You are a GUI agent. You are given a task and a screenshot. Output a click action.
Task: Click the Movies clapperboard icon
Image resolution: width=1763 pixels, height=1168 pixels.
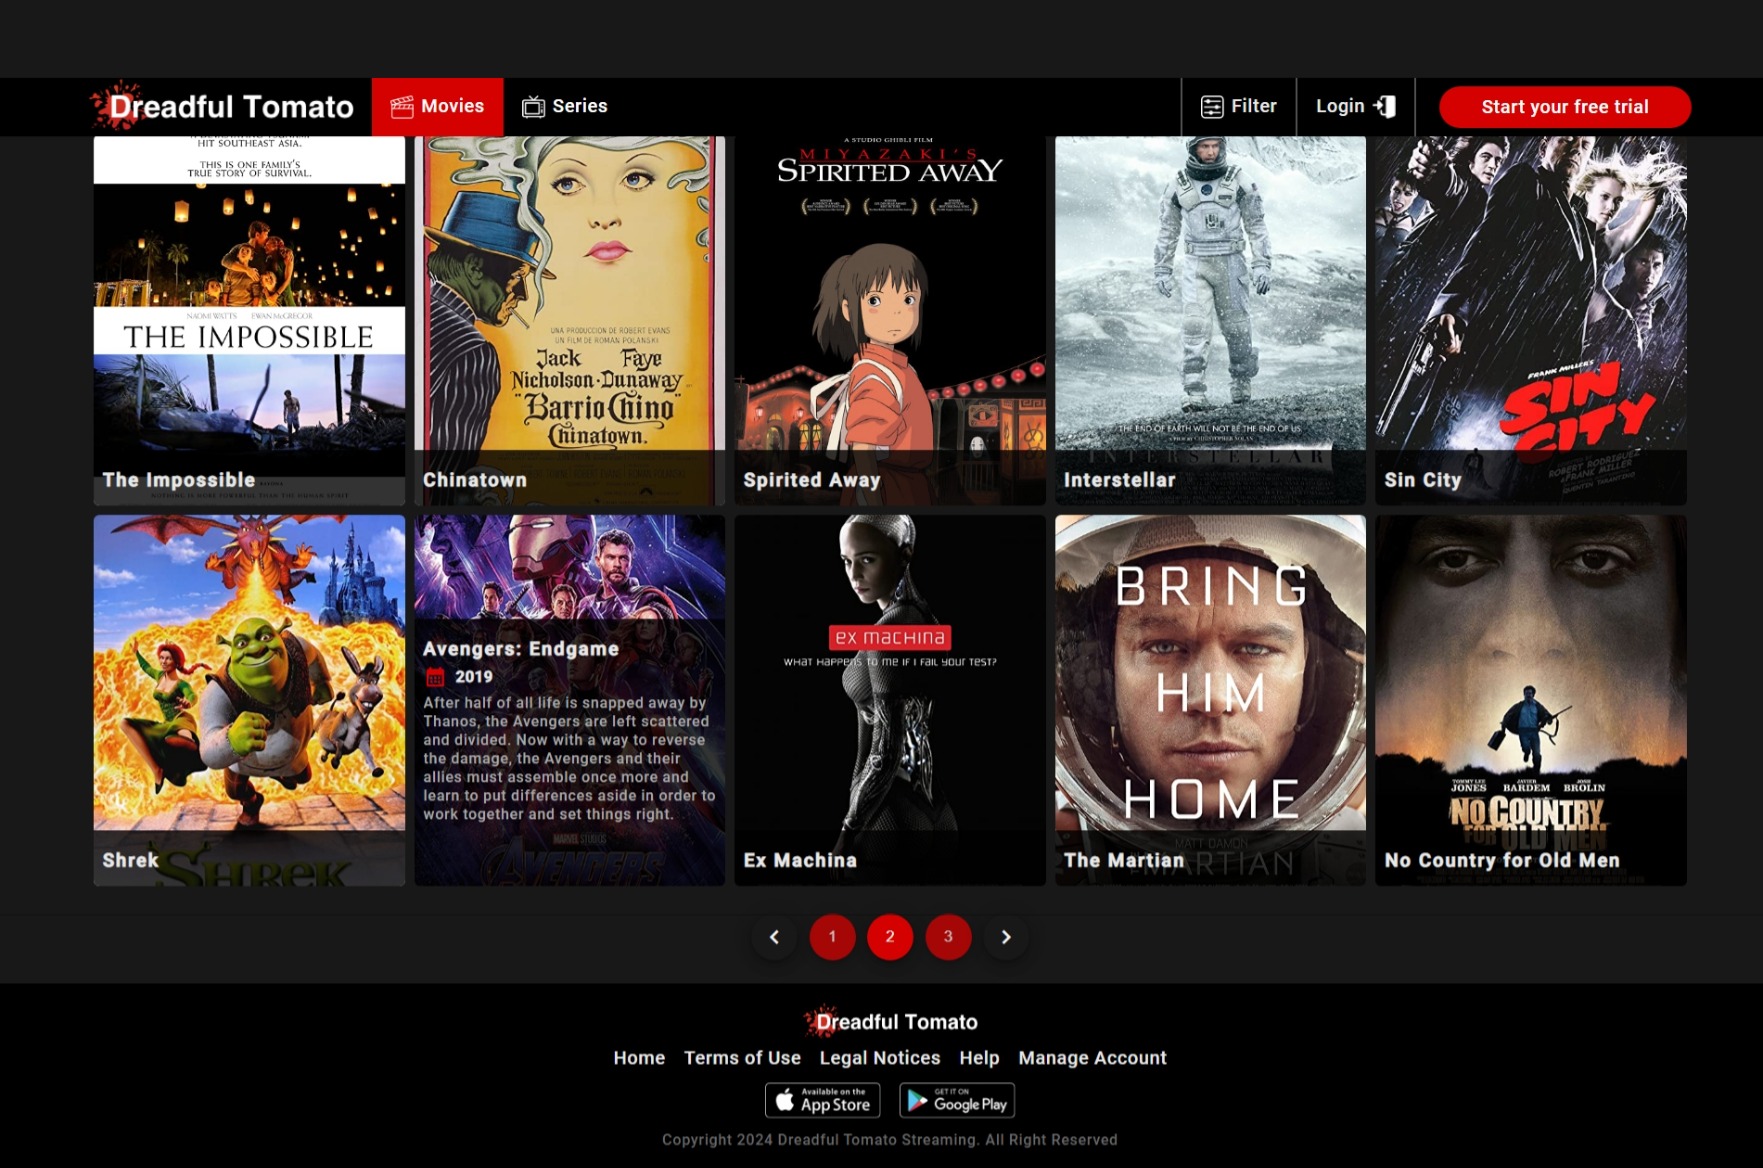[402, 107]
